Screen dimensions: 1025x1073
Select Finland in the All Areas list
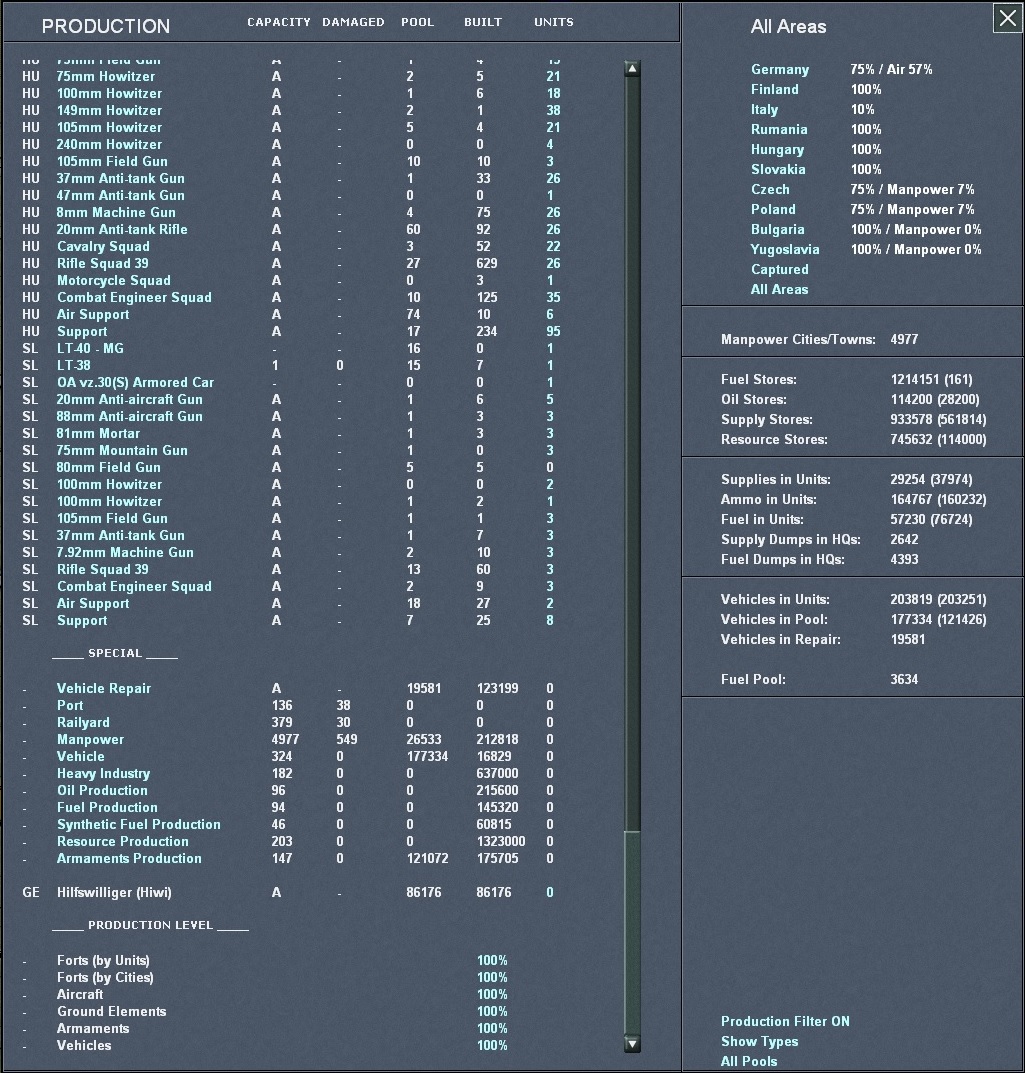775,89
